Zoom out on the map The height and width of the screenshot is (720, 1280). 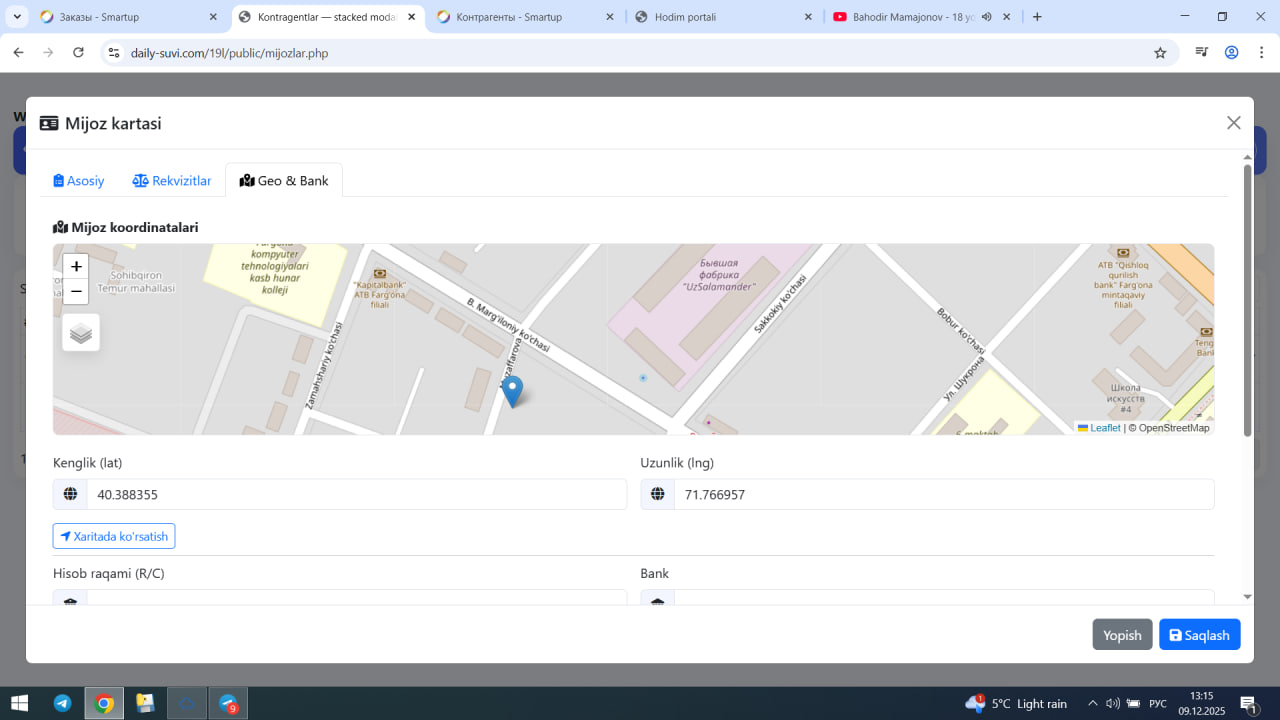click(x=76, y=292)
